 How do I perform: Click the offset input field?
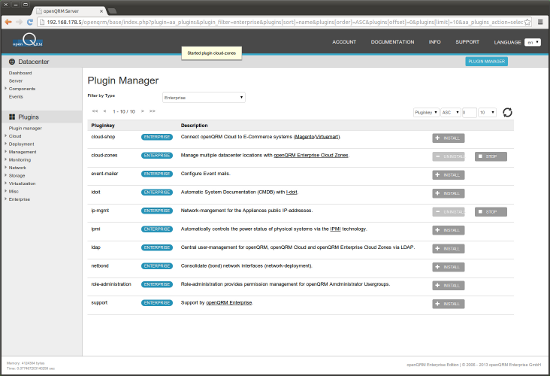pyautogui.click(x=469, y=112)
